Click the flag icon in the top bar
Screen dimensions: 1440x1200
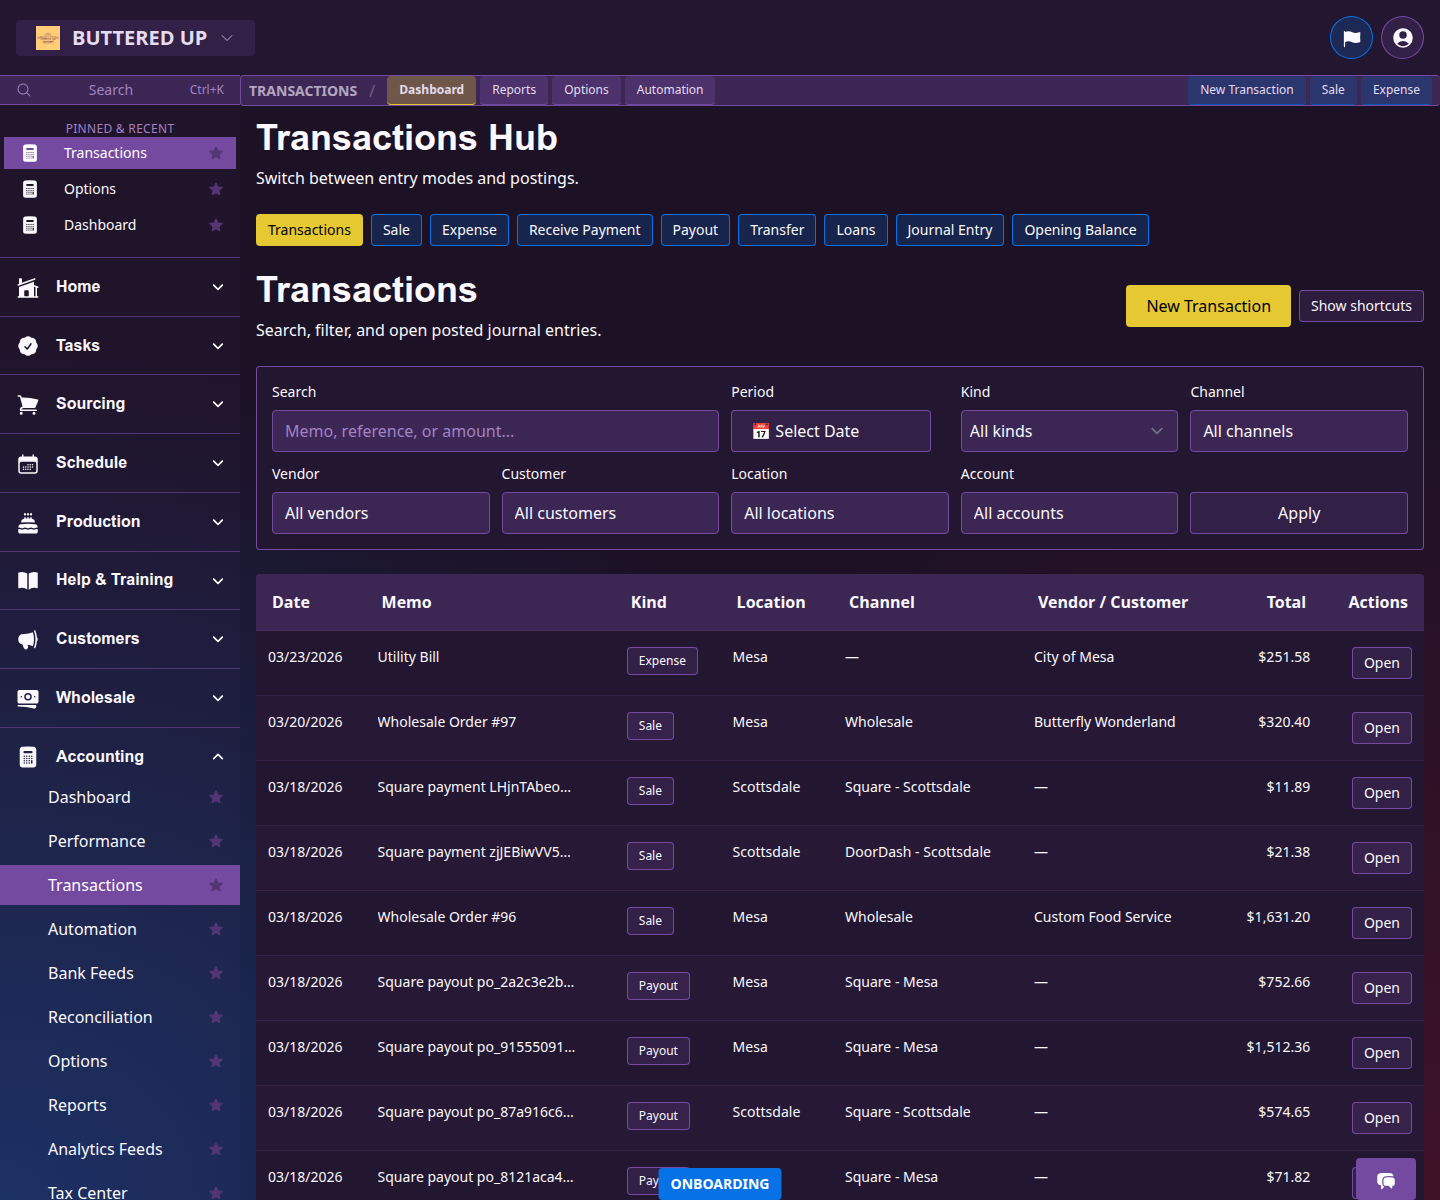(x=1351, y=37)
